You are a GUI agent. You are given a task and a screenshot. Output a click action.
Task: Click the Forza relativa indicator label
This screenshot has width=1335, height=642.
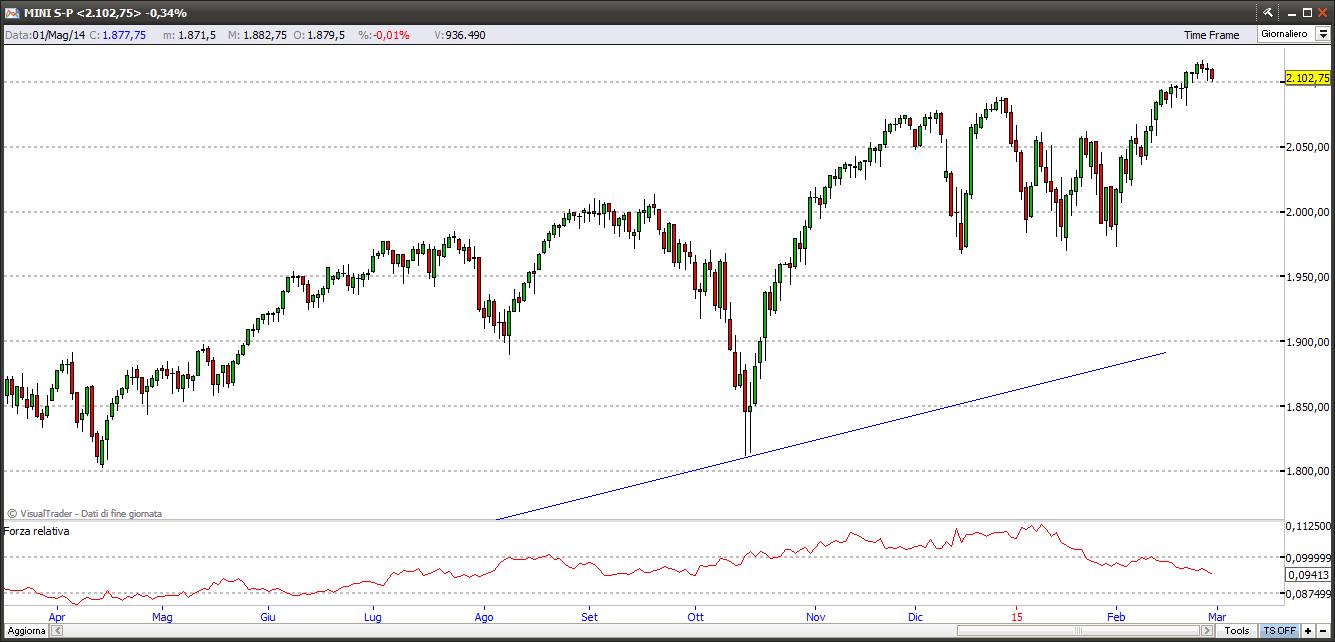point(37,531)
